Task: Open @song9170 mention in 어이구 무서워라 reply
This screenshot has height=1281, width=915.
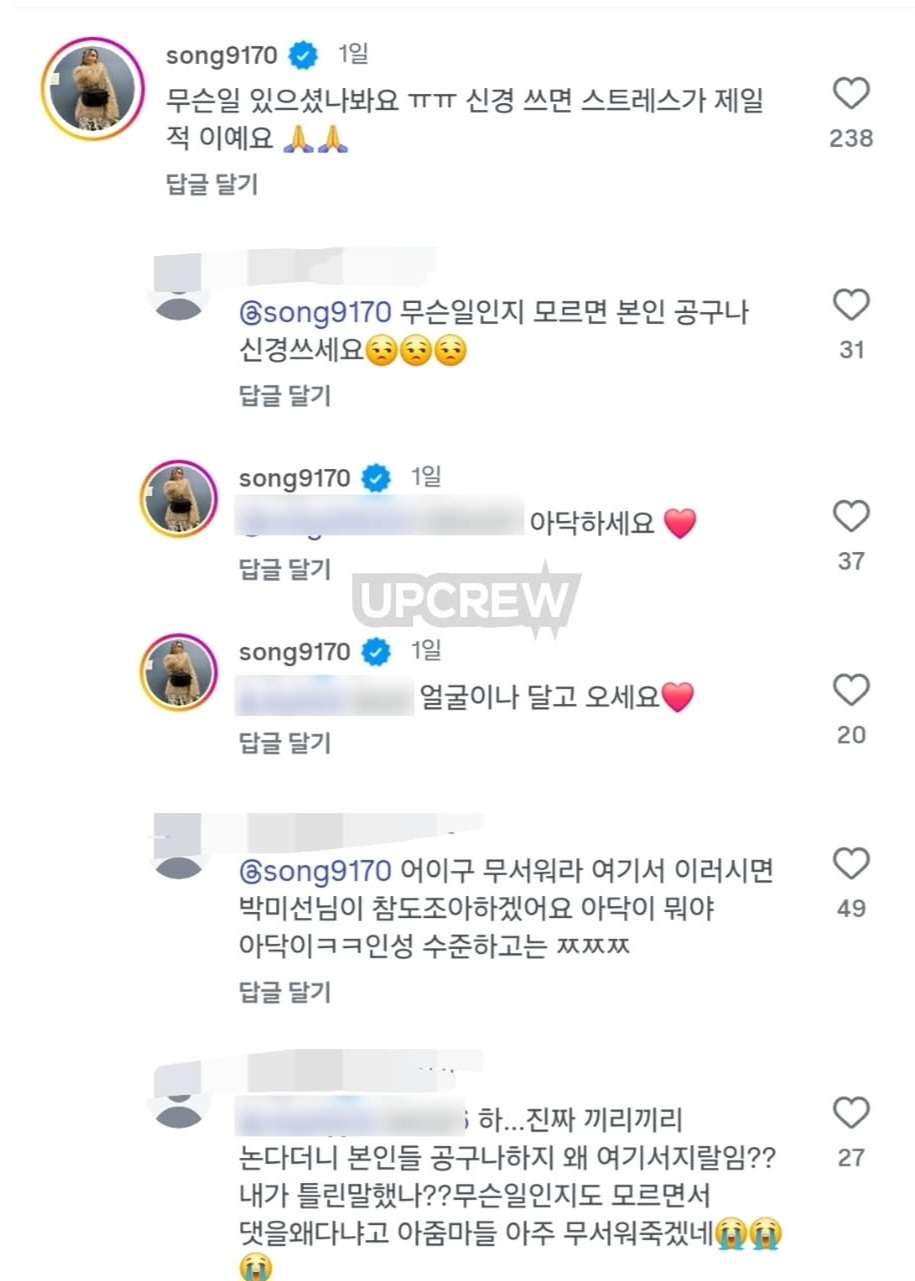Action: tap(315, 870)
